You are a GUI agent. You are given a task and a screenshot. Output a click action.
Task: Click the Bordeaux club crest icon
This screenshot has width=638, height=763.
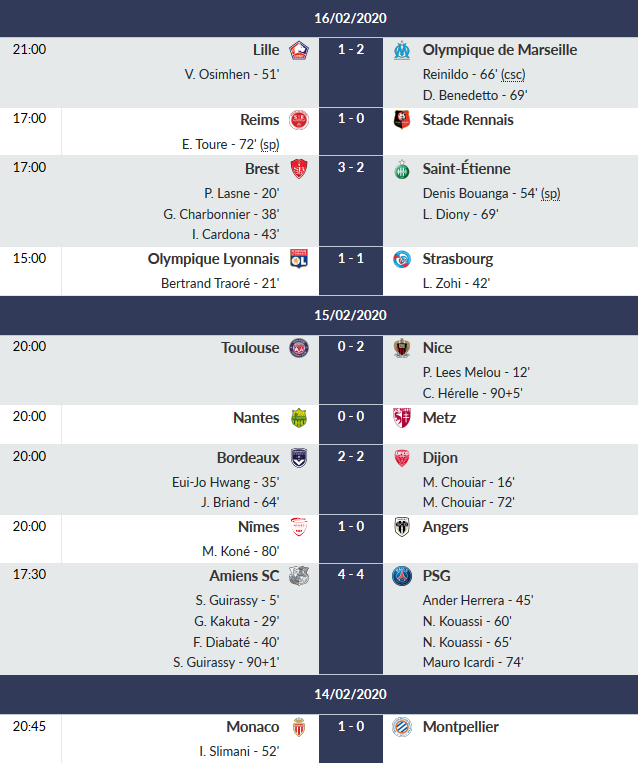pyautogui.click(x=298, y=457)
